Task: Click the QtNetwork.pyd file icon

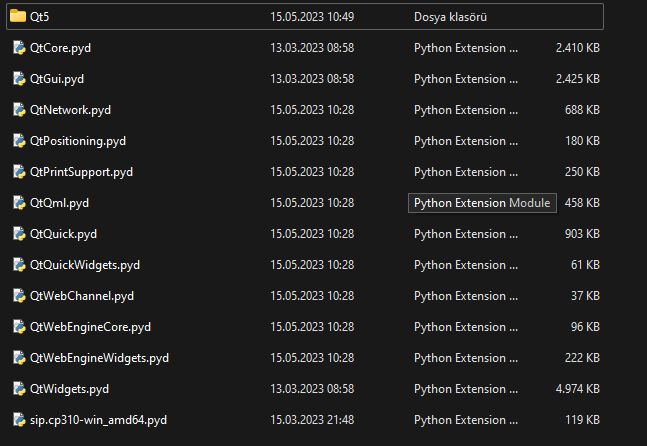Action: (x=19, y=109)
